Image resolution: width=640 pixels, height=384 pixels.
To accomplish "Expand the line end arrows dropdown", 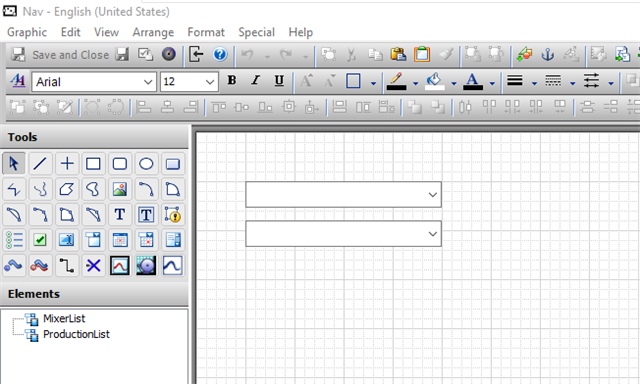I will 611,84.
